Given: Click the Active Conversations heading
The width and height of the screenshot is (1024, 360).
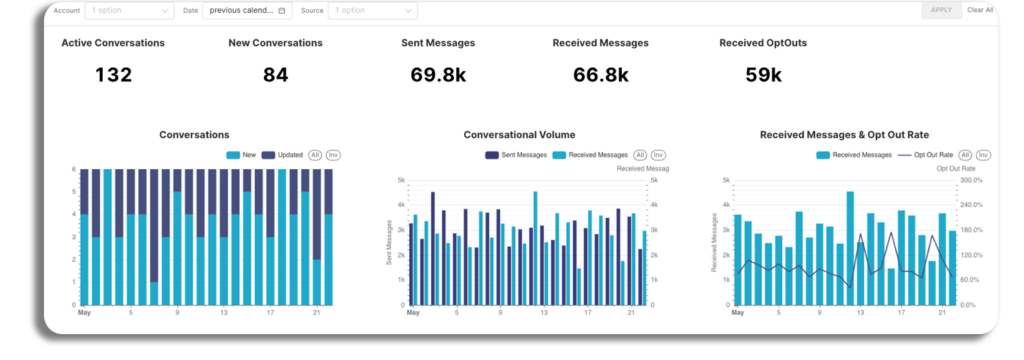Looking at the screenshot, I should [x=113, y=43].
